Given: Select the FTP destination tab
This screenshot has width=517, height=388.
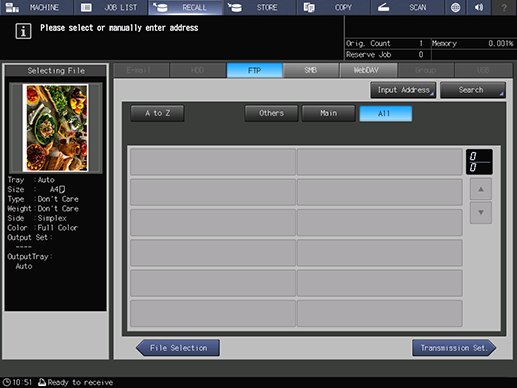Looking at the screenshot, I should point(255,70).
